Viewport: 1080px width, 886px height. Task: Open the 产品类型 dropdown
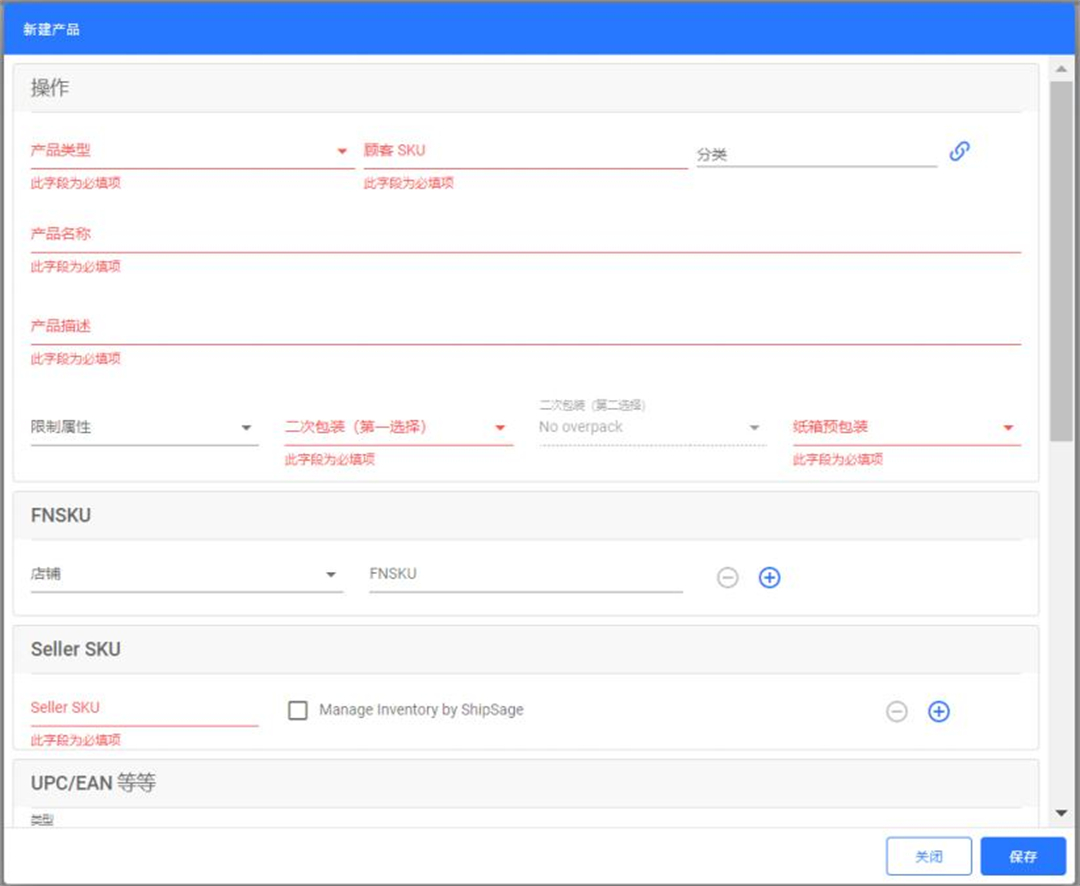(192, 151)
